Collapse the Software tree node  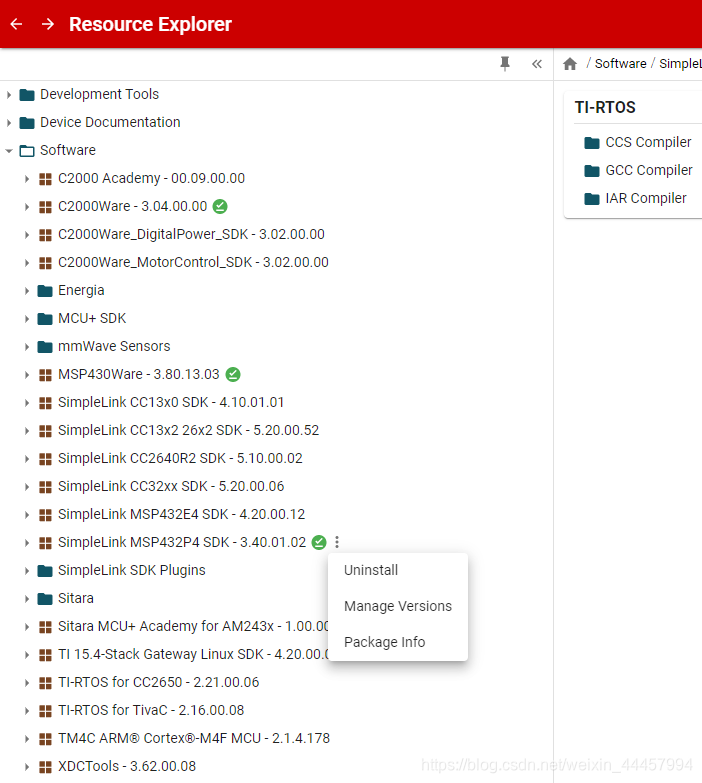[8, 150]
